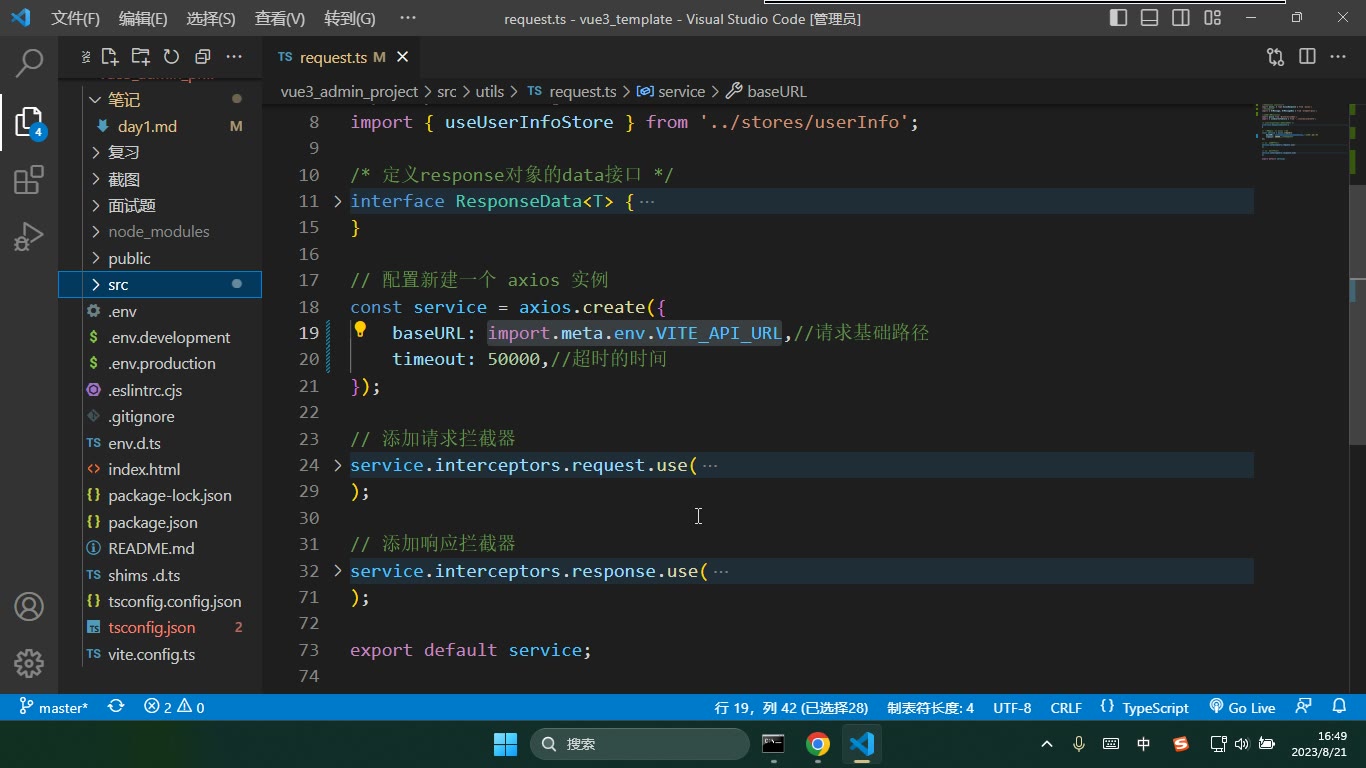Collapse all folders in Explorer
The image size is (1366, 768).
point(202,57)
